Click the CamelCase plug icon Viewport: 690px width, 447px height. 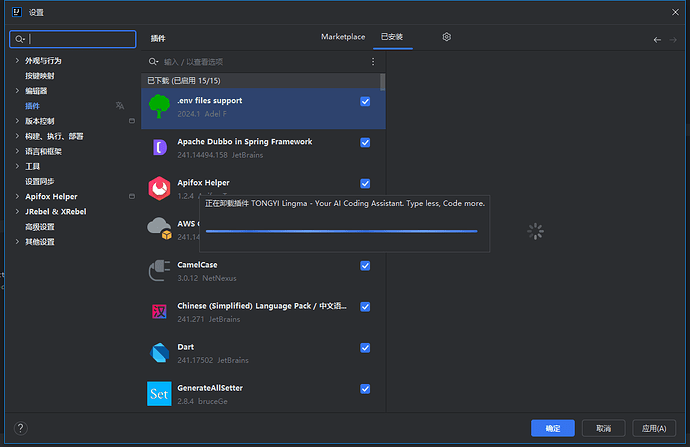[159, 270]
